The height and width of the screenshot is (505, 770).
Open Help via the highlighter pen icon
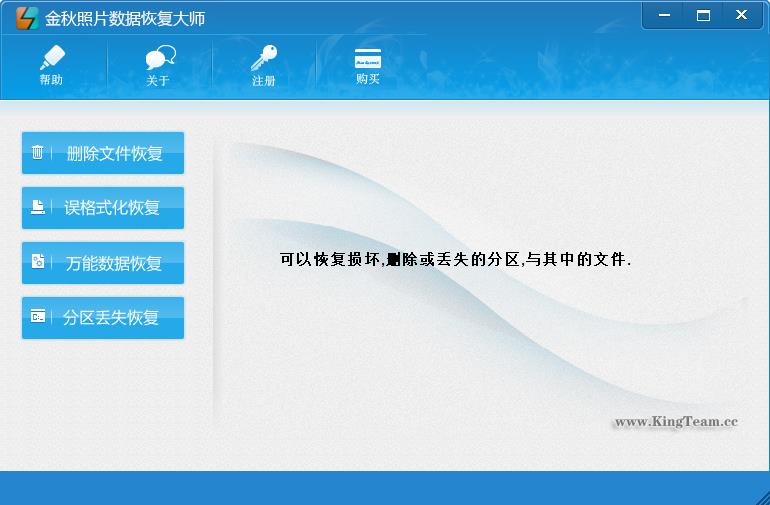pos(51,58)
